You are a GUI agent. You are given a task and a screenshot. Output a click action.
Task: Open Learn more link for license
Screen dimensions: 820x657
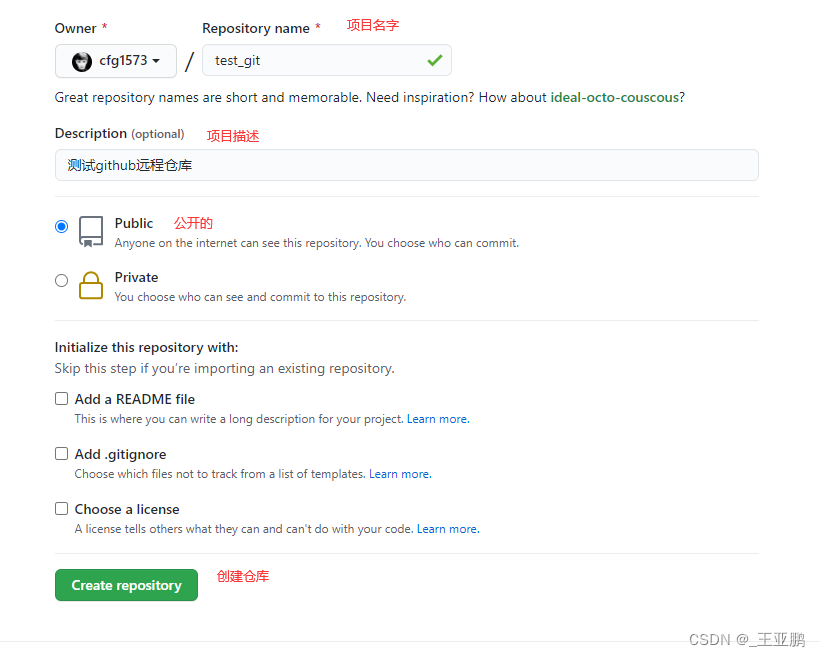pos(448,529)
